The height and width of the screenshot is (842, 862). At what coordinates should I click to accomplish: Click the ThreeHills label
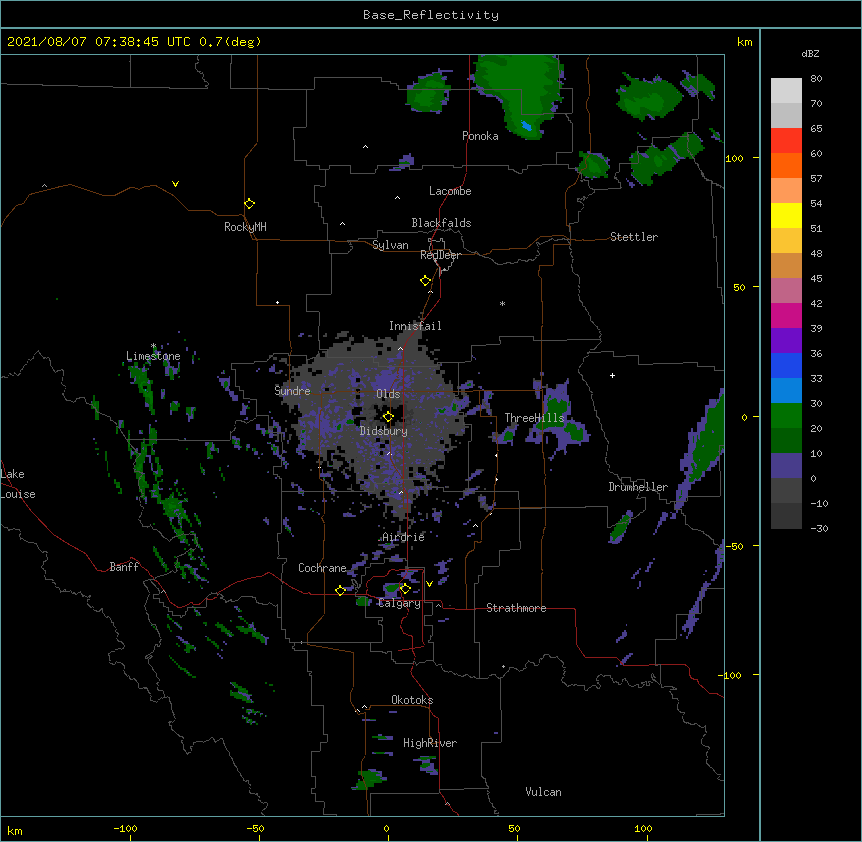(x=534, y=418)
